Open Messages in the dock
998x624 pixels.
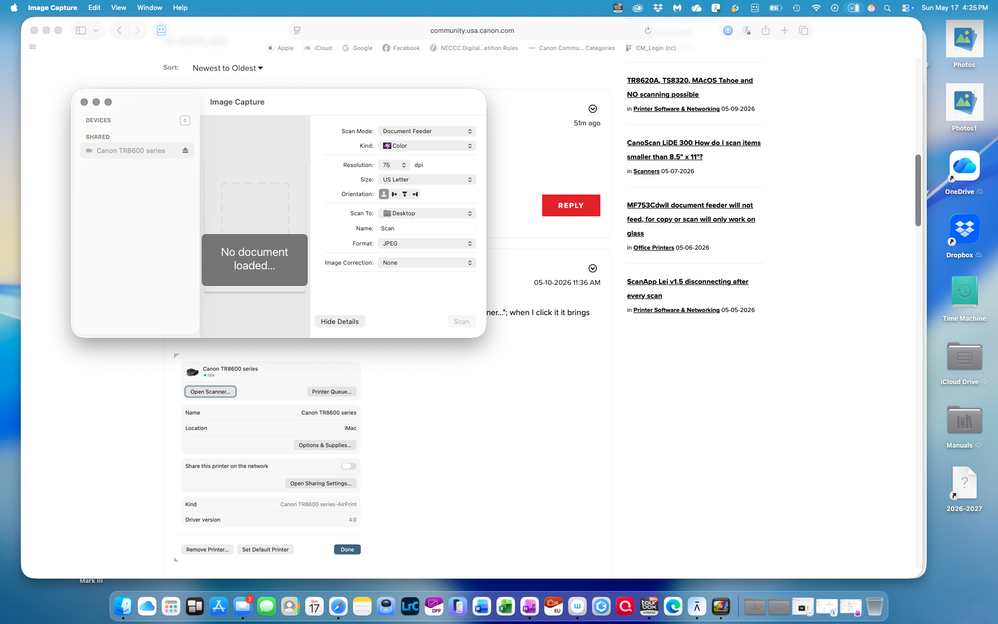[x=266, y=606]
